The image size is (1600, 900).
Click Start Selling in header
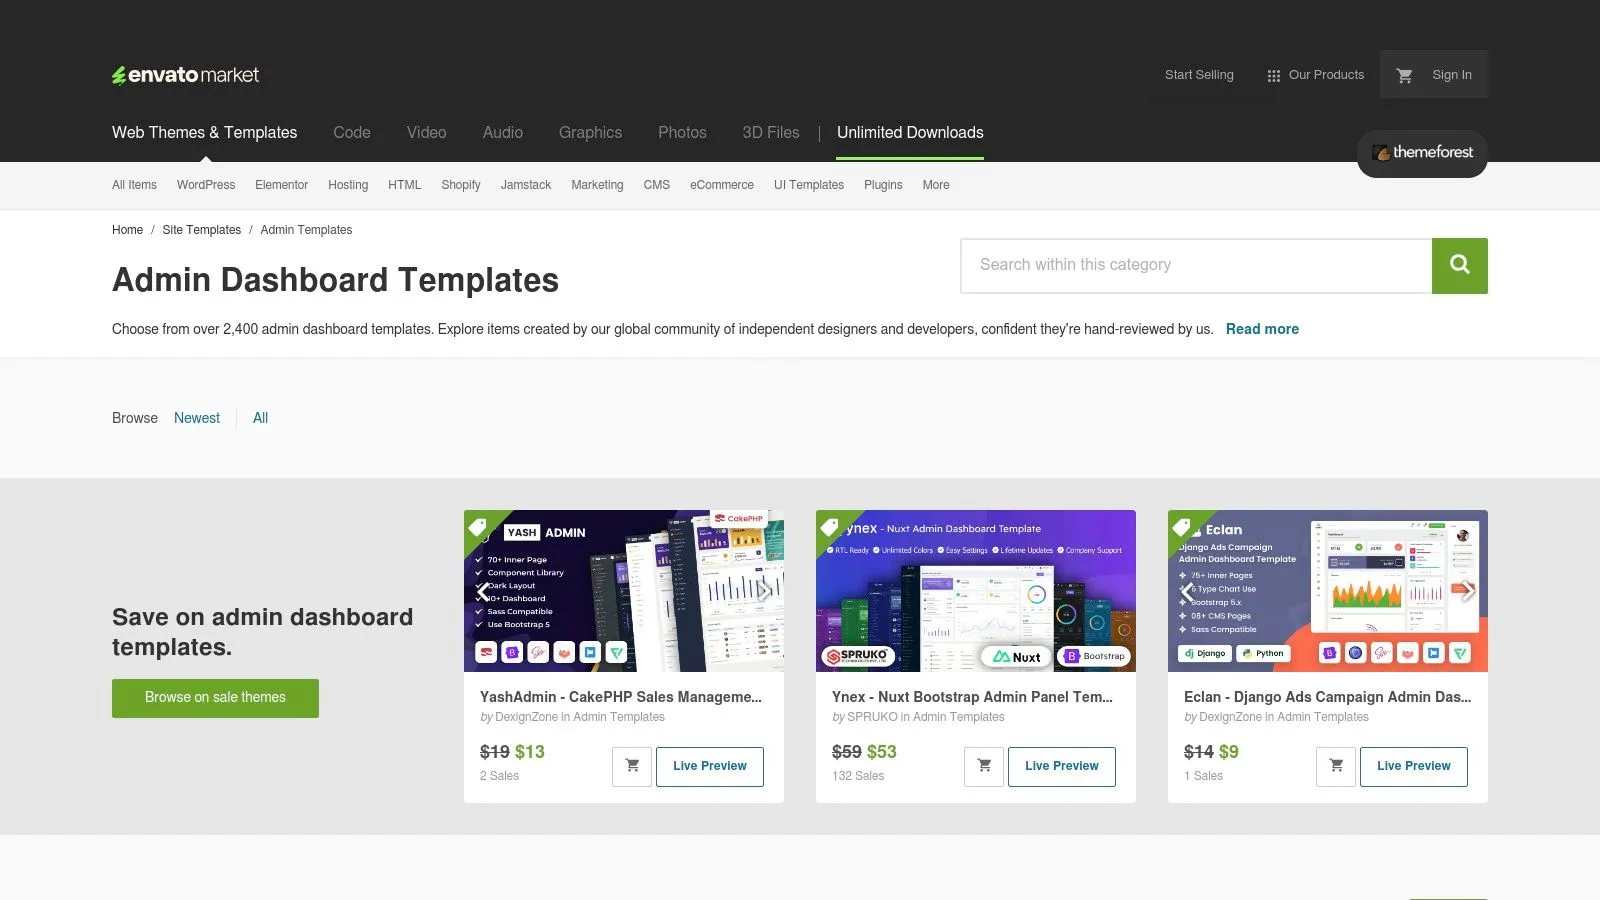1199,75
